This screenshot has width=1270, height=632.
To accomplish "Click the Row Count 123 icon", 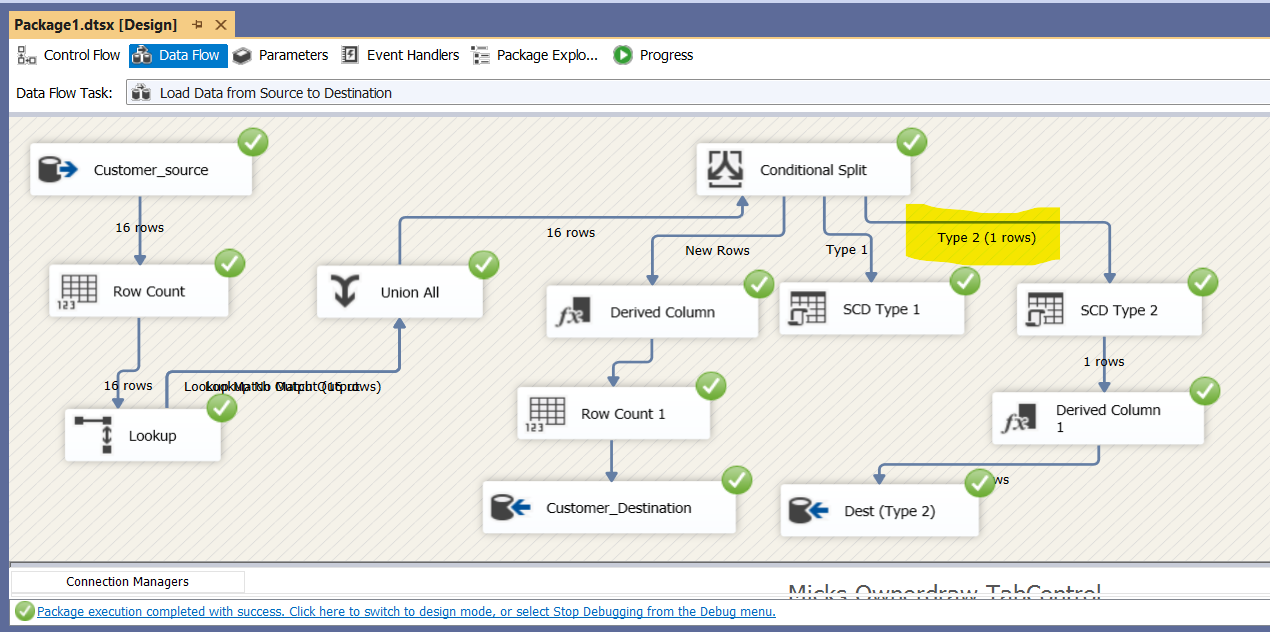I will click(x=76, y=290).
